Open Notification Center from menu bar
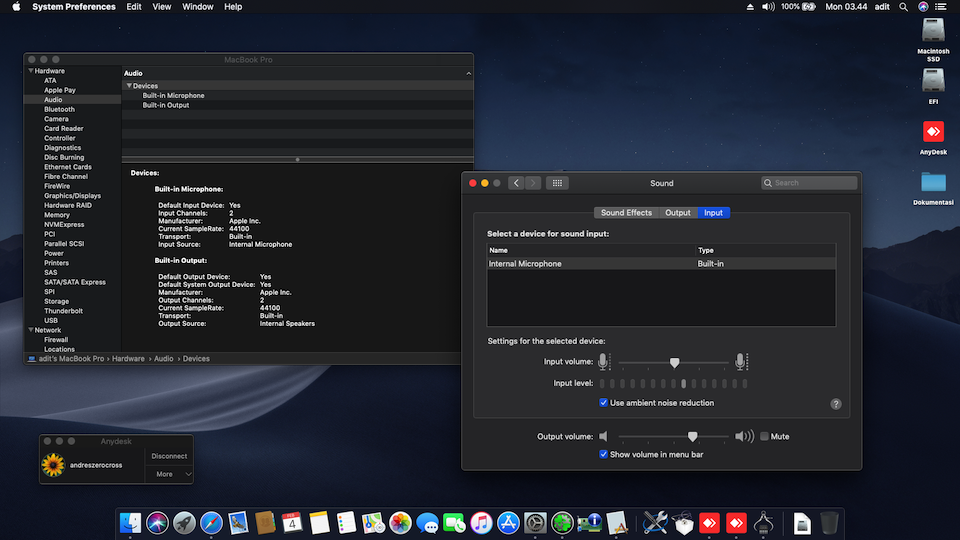Viewport: 960px width, 540px height. (x=941, y=7)
